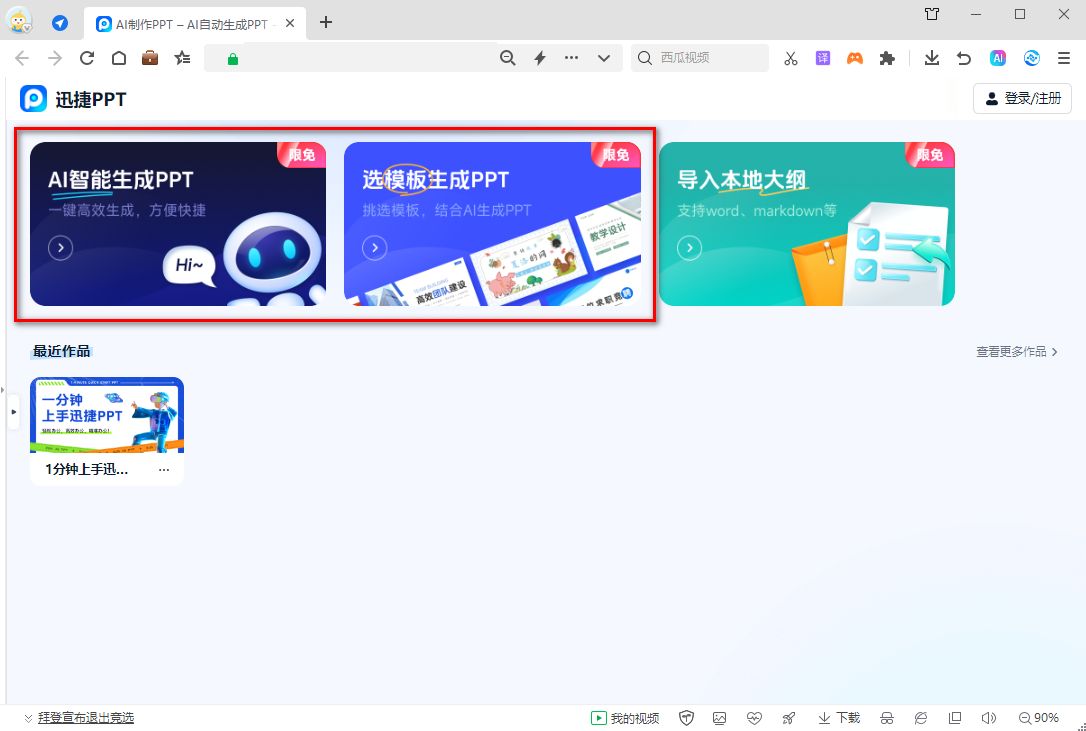Click the 迅捷PPT logo

click(x=73, y=99)
